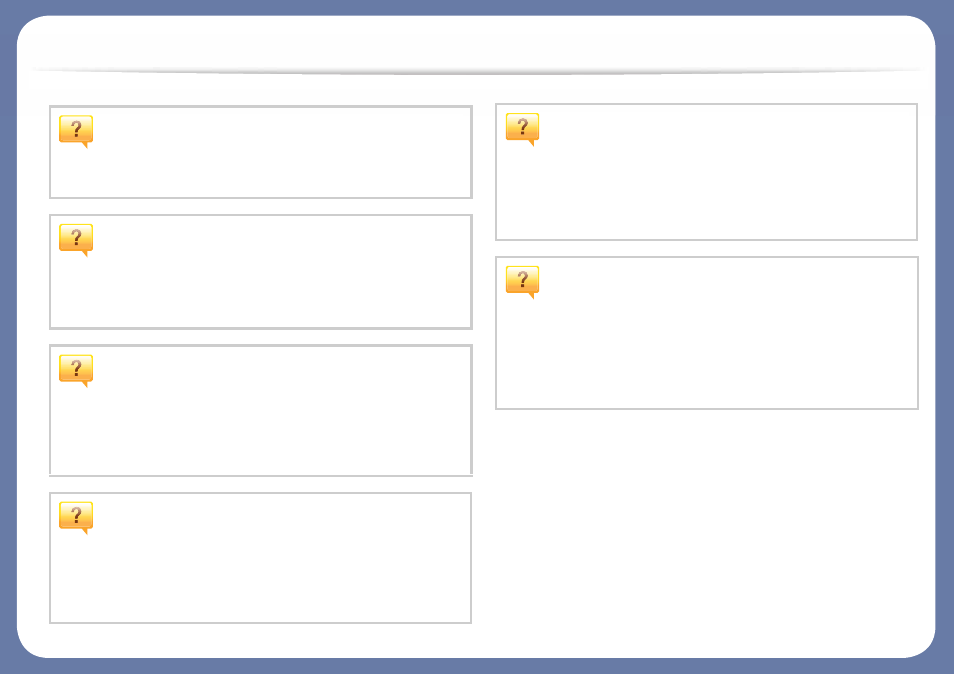Click the horizontal divider line under header
The image size is (954, 674).
(x=477, y=71)
